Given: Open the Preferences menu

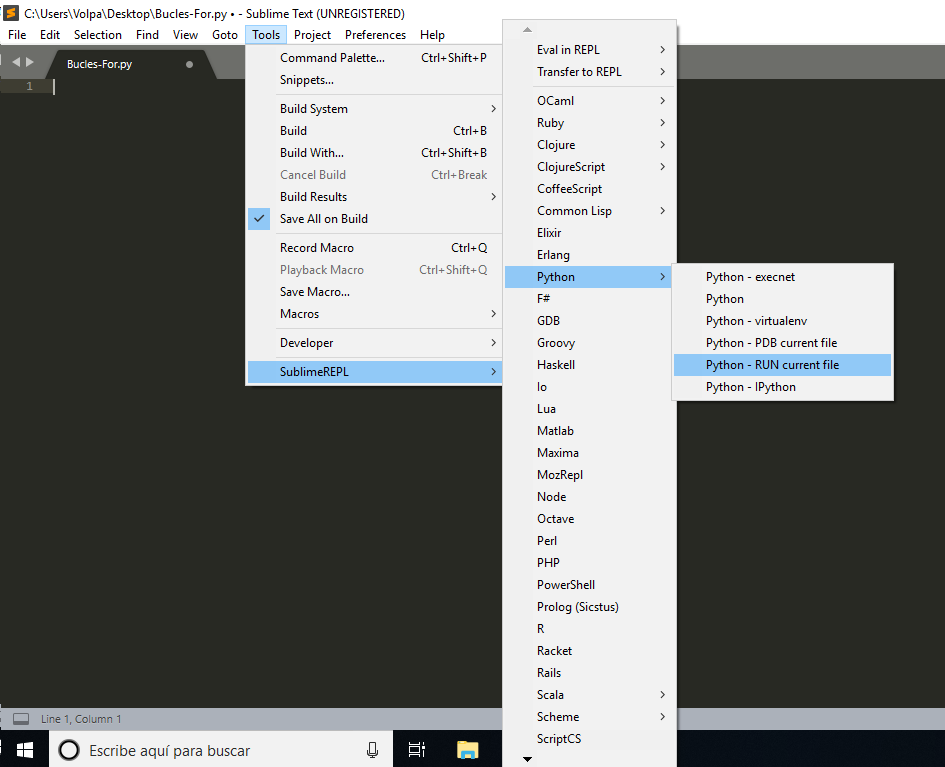Looking at the screenshot, I should click(375, 35).
